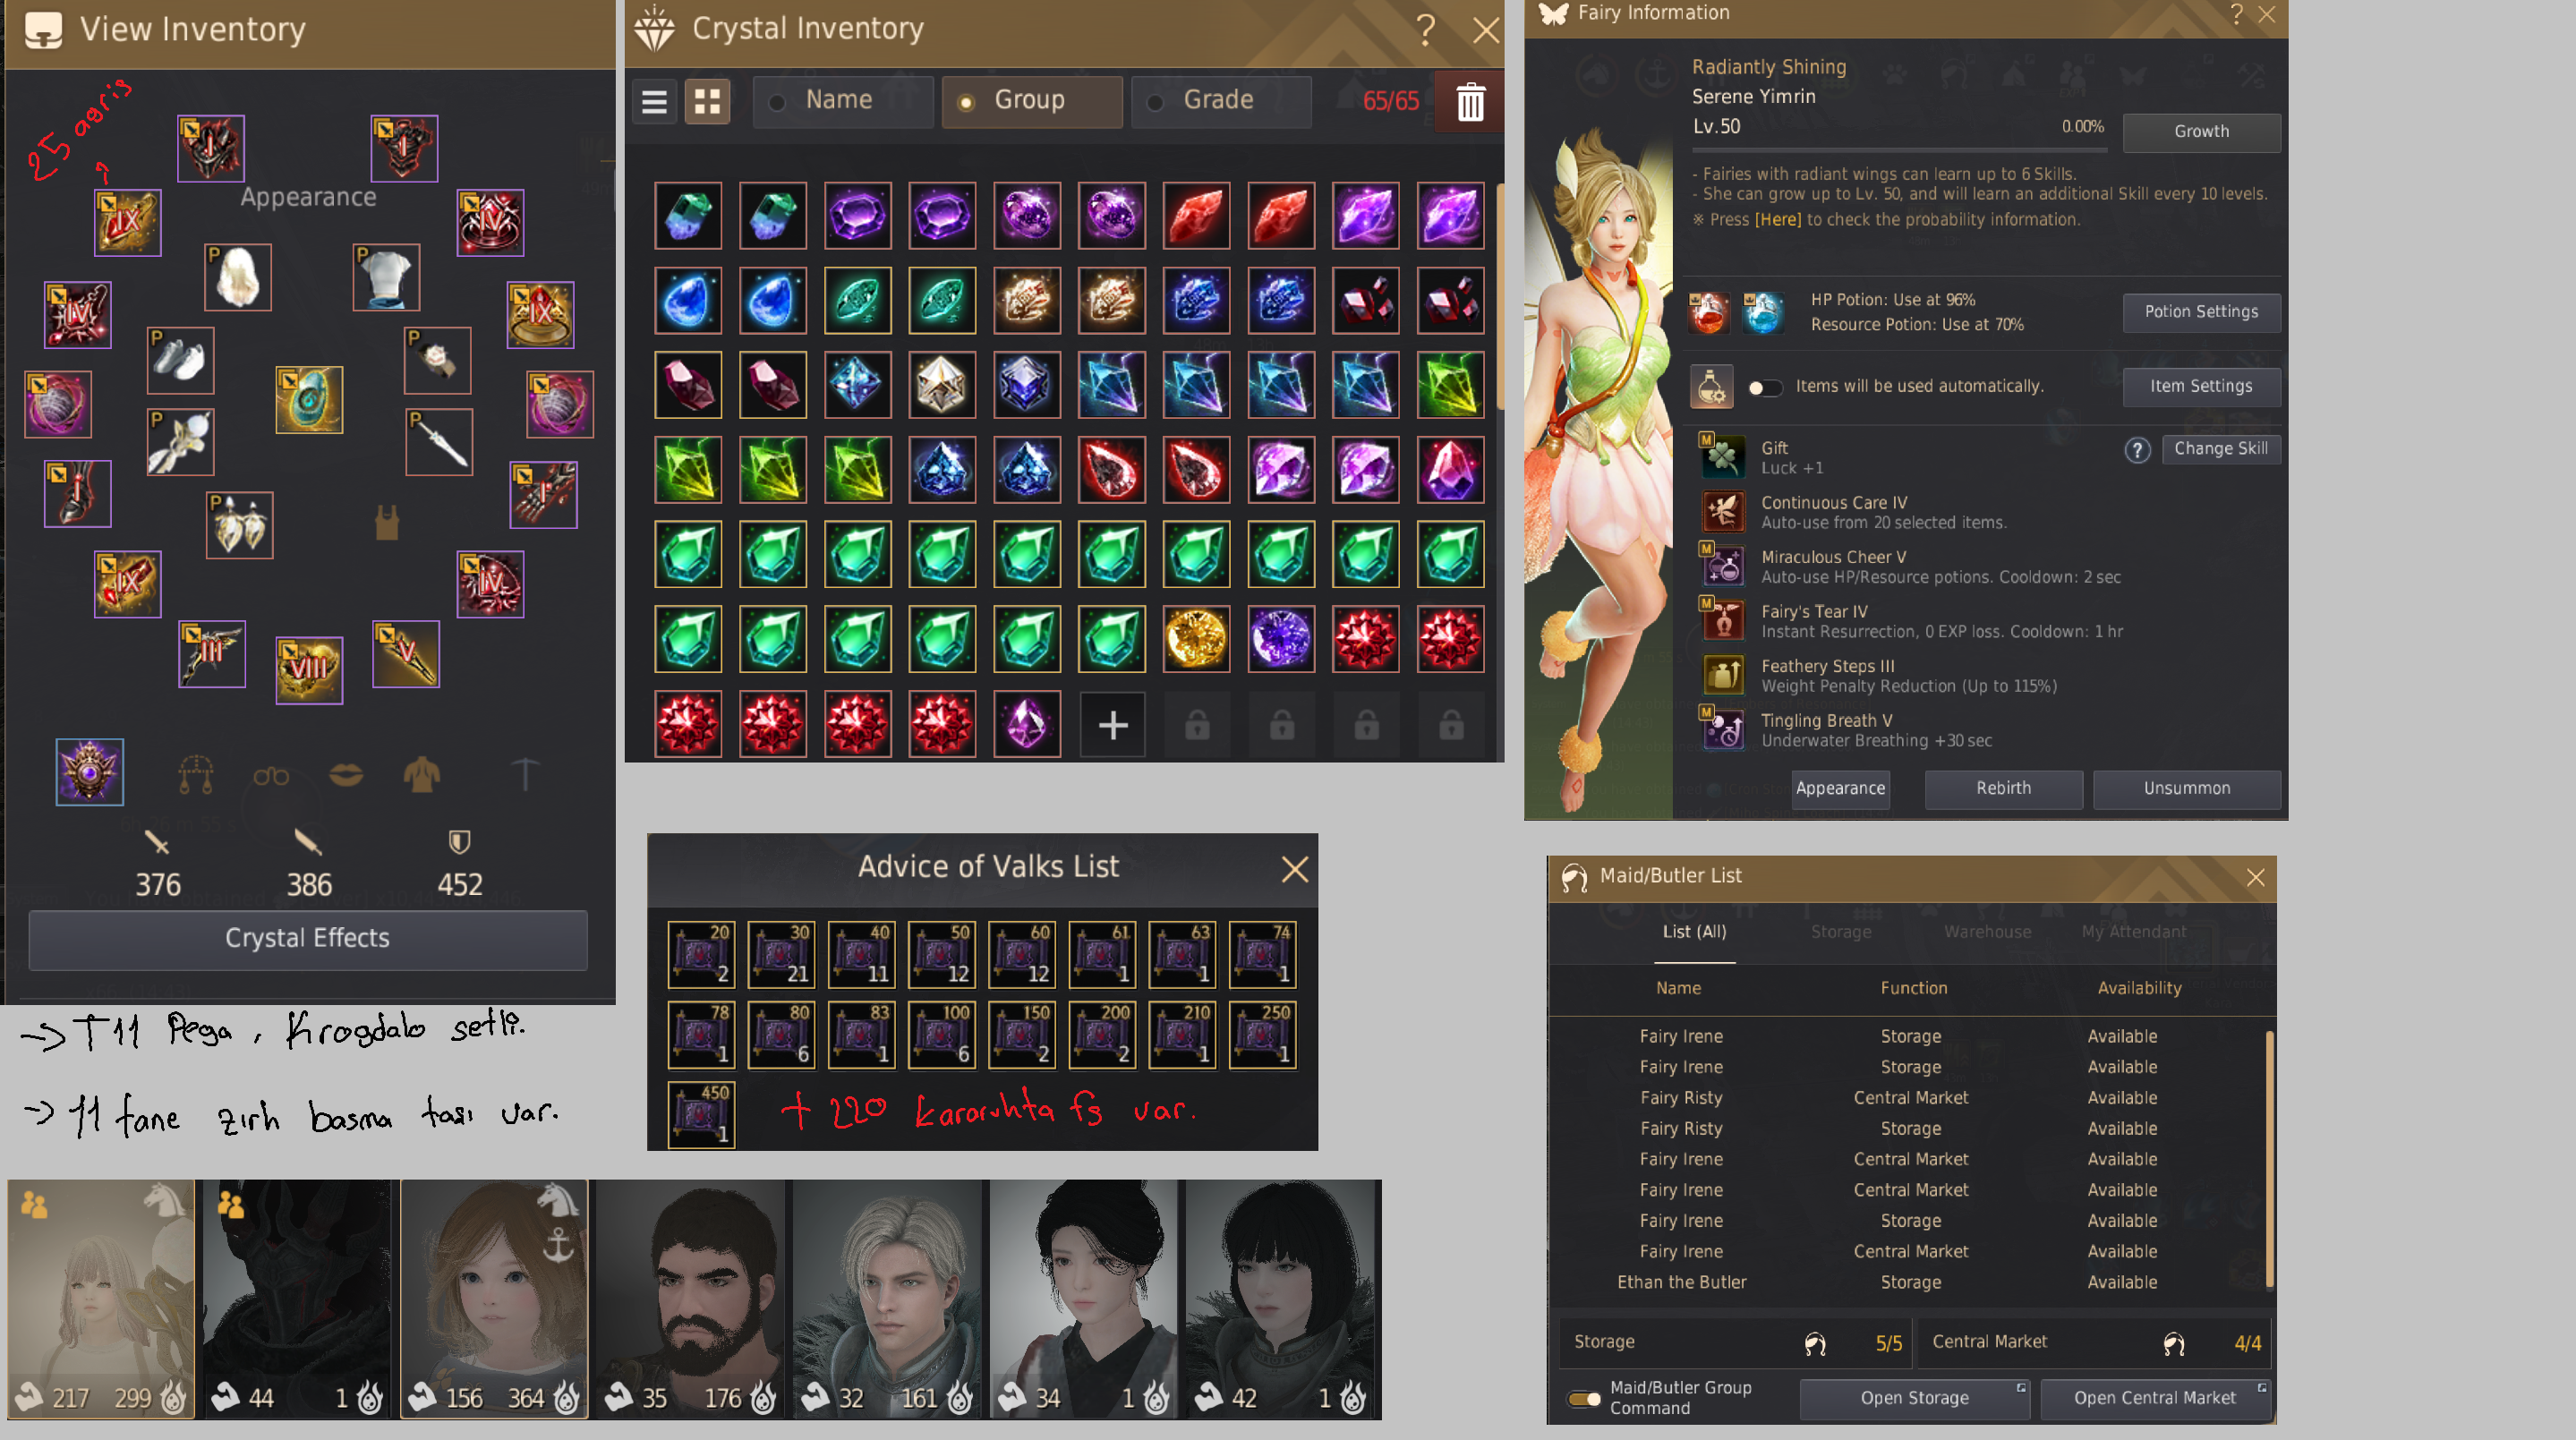Image resolution: width=2576 pixels, height=1440 pixels.
Task: Click Open Central Market button
Action: pyautogui.click(x=2154, y=1398)
